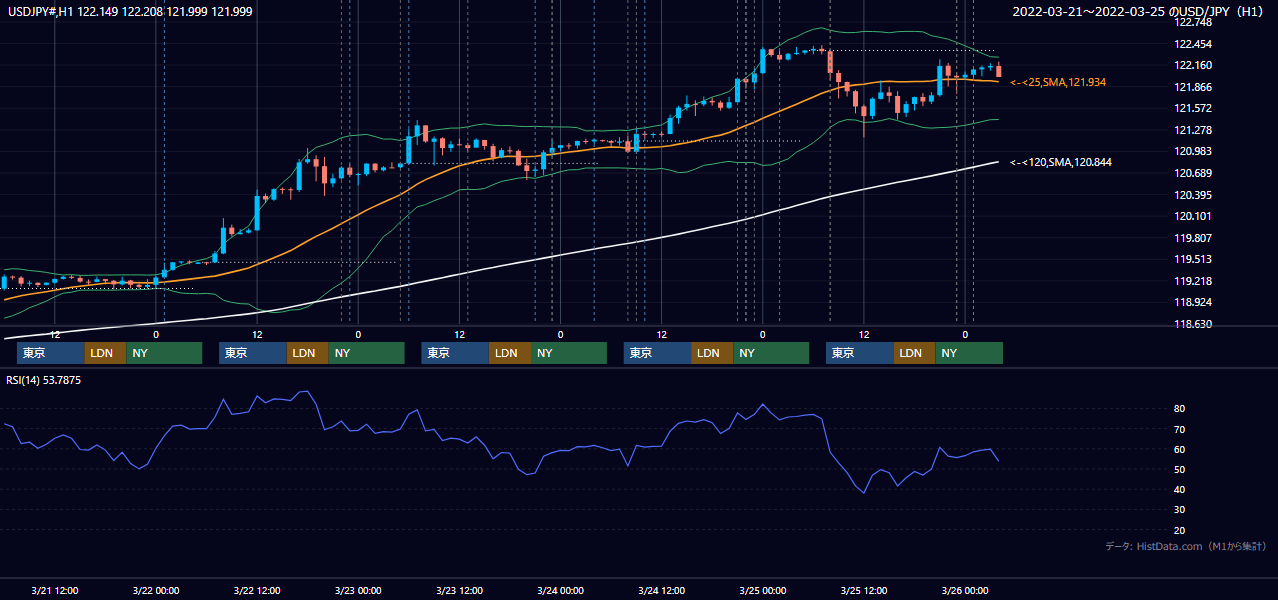Select the 東京 session block for 3/22
Screen dimensions: 1278x600
click(x=253, y=353)
